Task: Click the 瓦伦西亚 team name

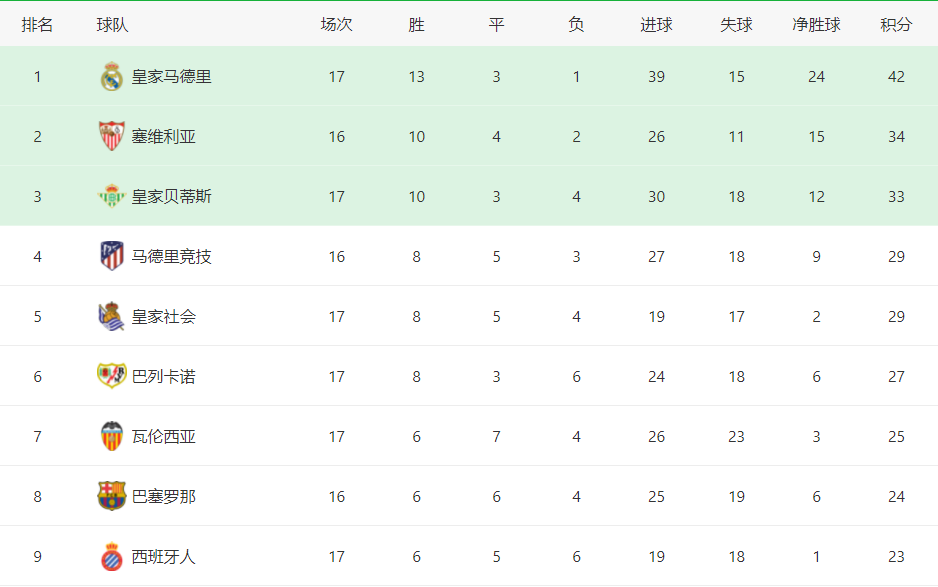Action: click(x=164, y=437)
